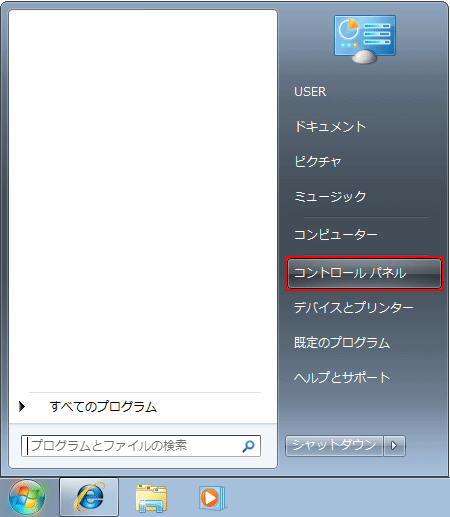Screen dimensions: 450x517
Task: Open ドキュメント from the Start menu
Action: [330, 127]
